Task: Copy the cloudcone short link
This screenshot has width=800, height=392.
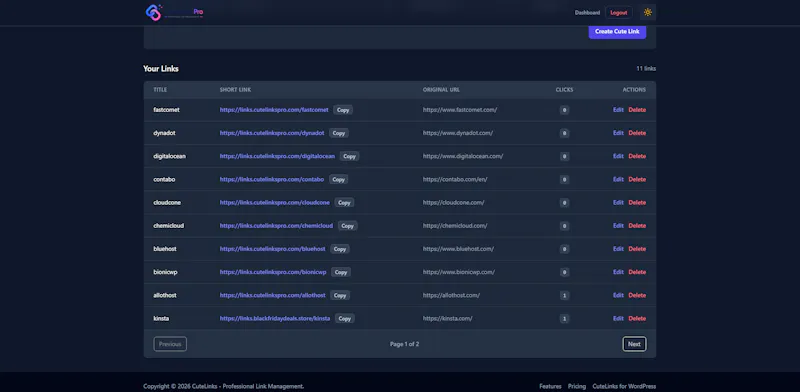Action: point(344,203)
